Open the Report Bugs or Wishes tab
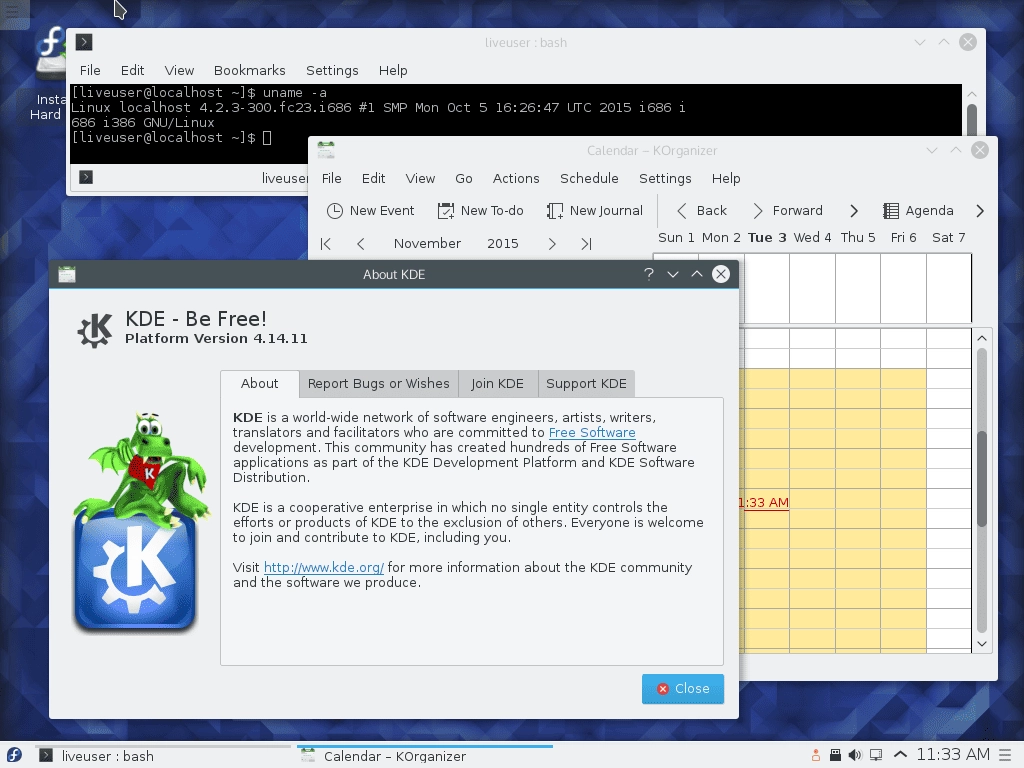 [379, 383]
